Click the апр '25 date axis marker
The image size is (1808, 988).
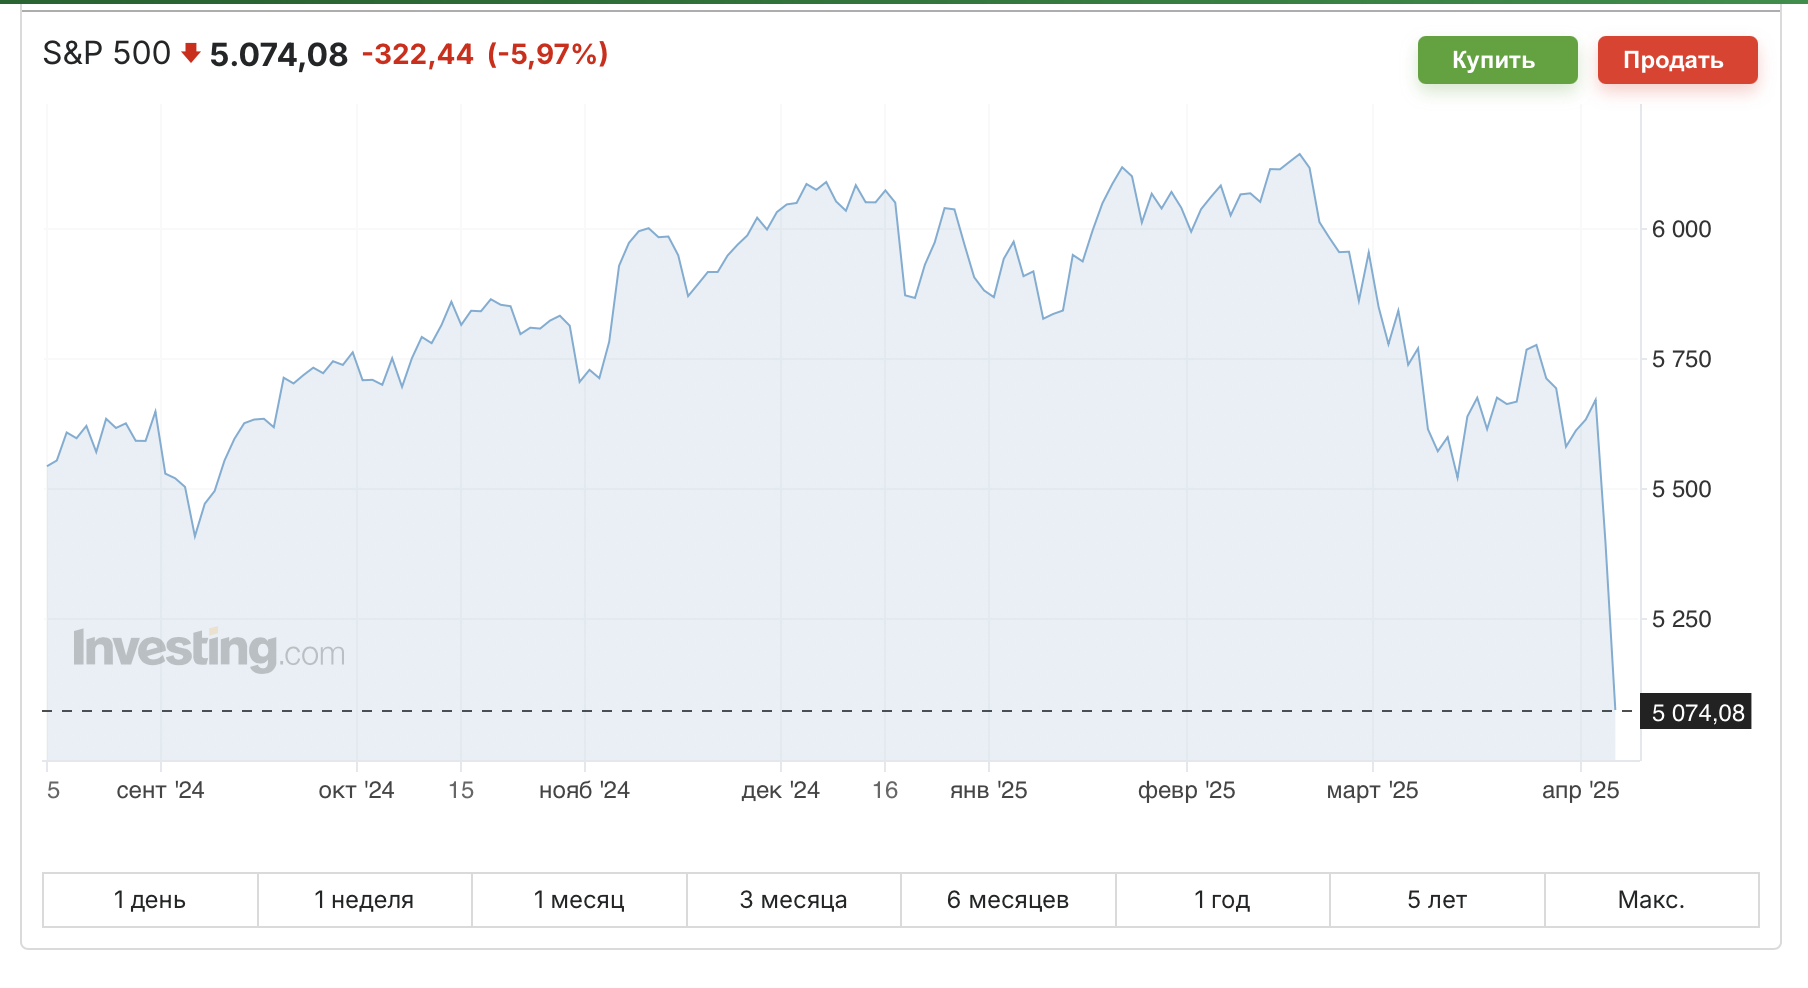(x=1580, y=790)
